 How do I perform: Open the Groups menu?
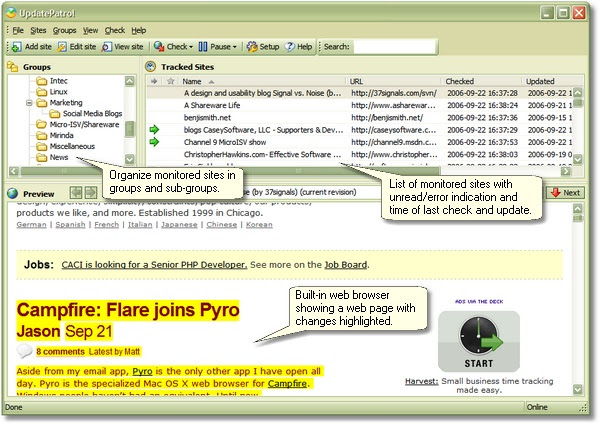point(64,30)
